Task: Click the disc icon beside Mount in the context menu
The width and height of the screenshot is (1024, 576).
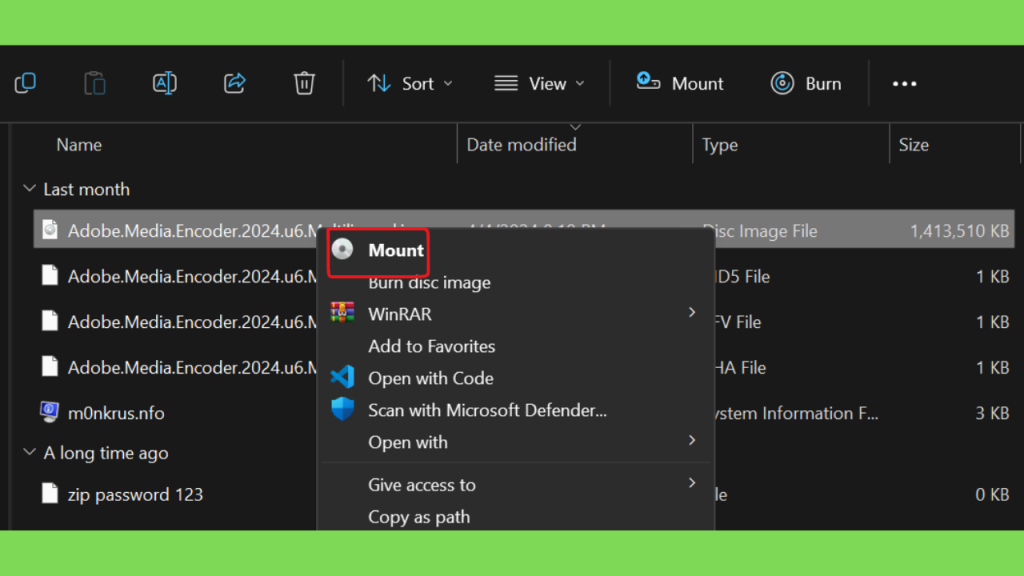Action: (x=342, y=249)
